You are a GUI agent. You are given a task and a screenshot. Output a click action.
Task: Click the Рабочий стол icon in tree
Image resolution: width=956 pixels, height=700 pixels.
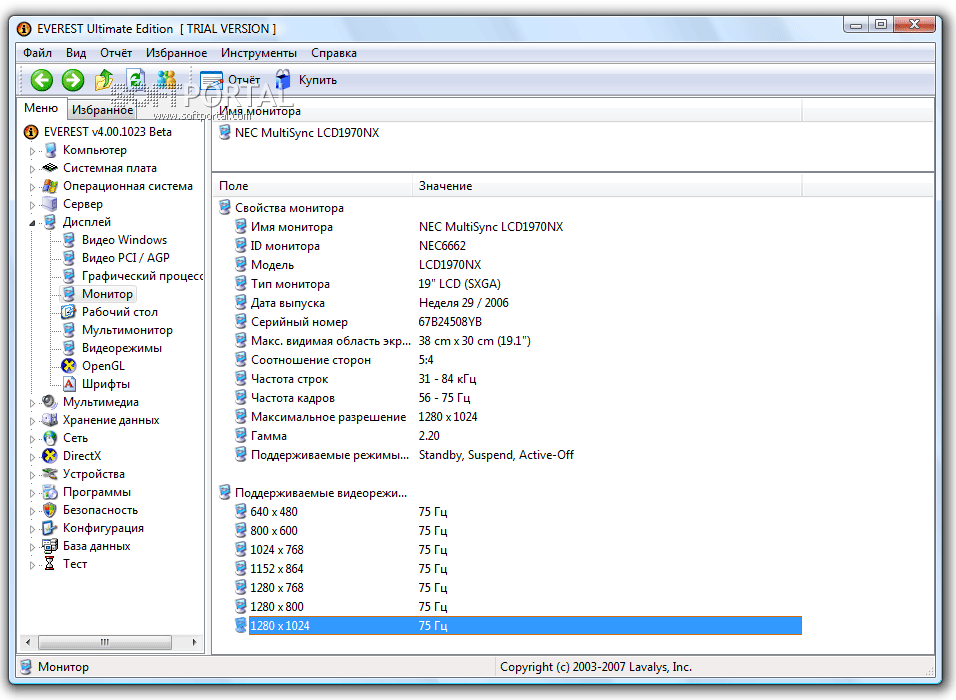[x=68, y=312]
